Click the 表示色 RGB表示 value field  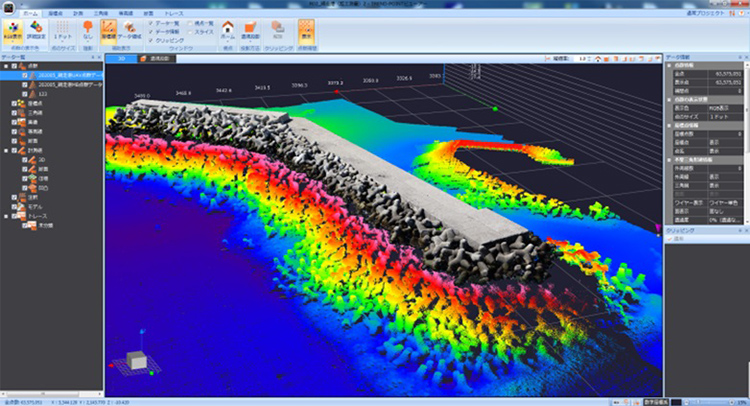(725, 109)
